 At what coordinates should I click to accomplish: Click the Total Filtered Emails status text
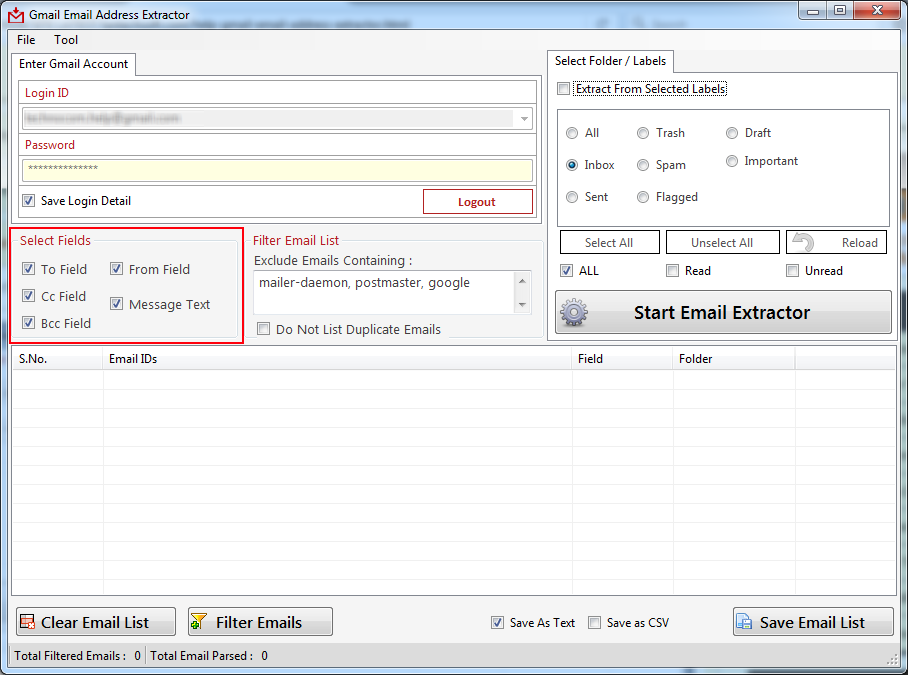[78, 655]
